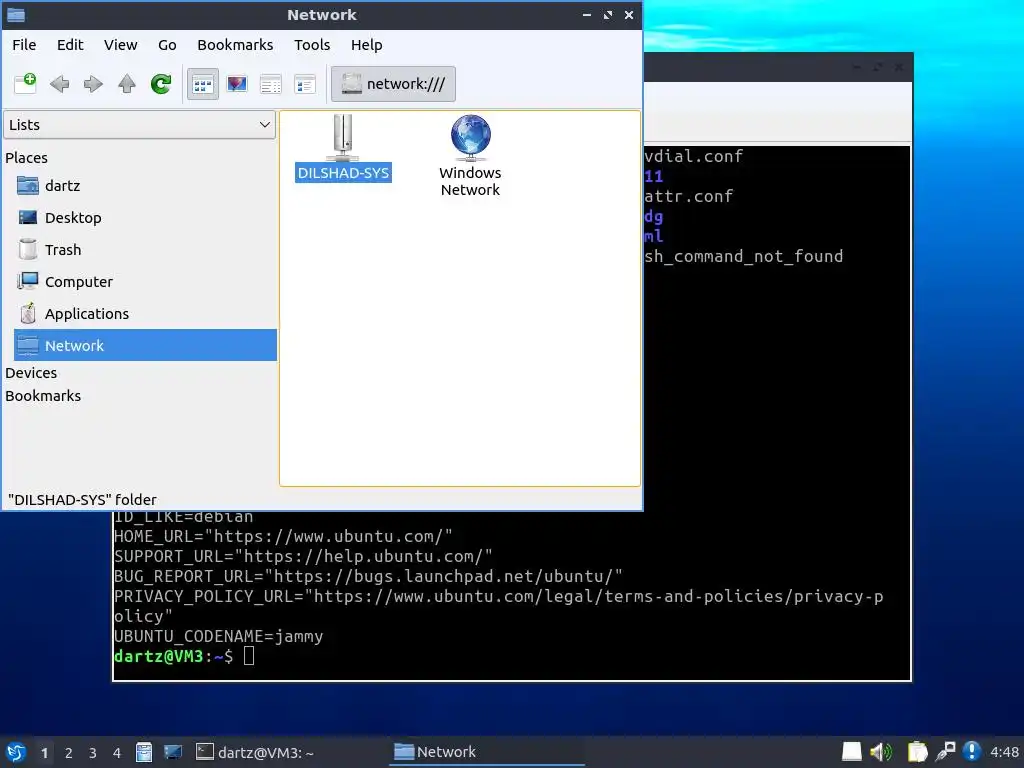Open the File menu
The height and width of the screenshot is (768, 1024).
[x=24, y=45]
